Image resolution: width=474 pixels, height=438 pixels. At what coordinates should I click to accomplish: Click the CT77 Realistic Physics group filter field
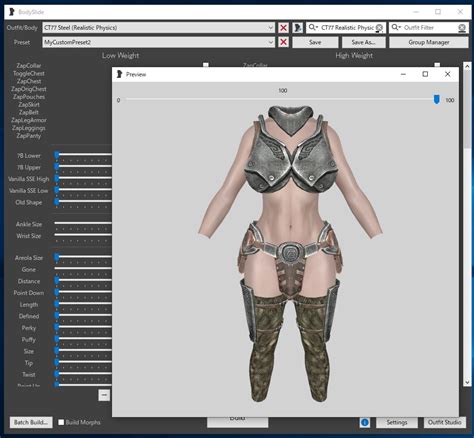347,28
